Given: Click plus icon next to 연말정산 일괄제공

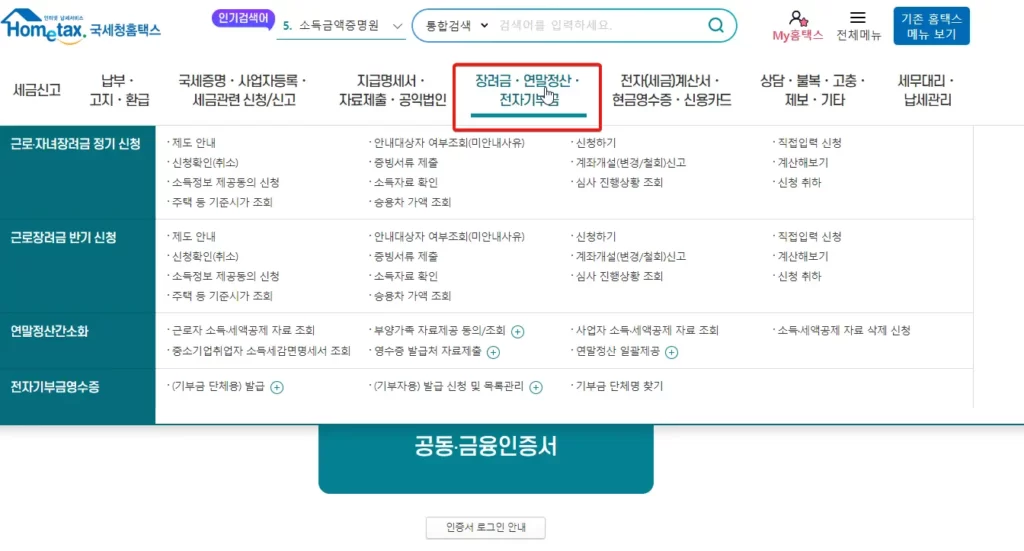Looking at the screenshot, I should tap(672, 352).
